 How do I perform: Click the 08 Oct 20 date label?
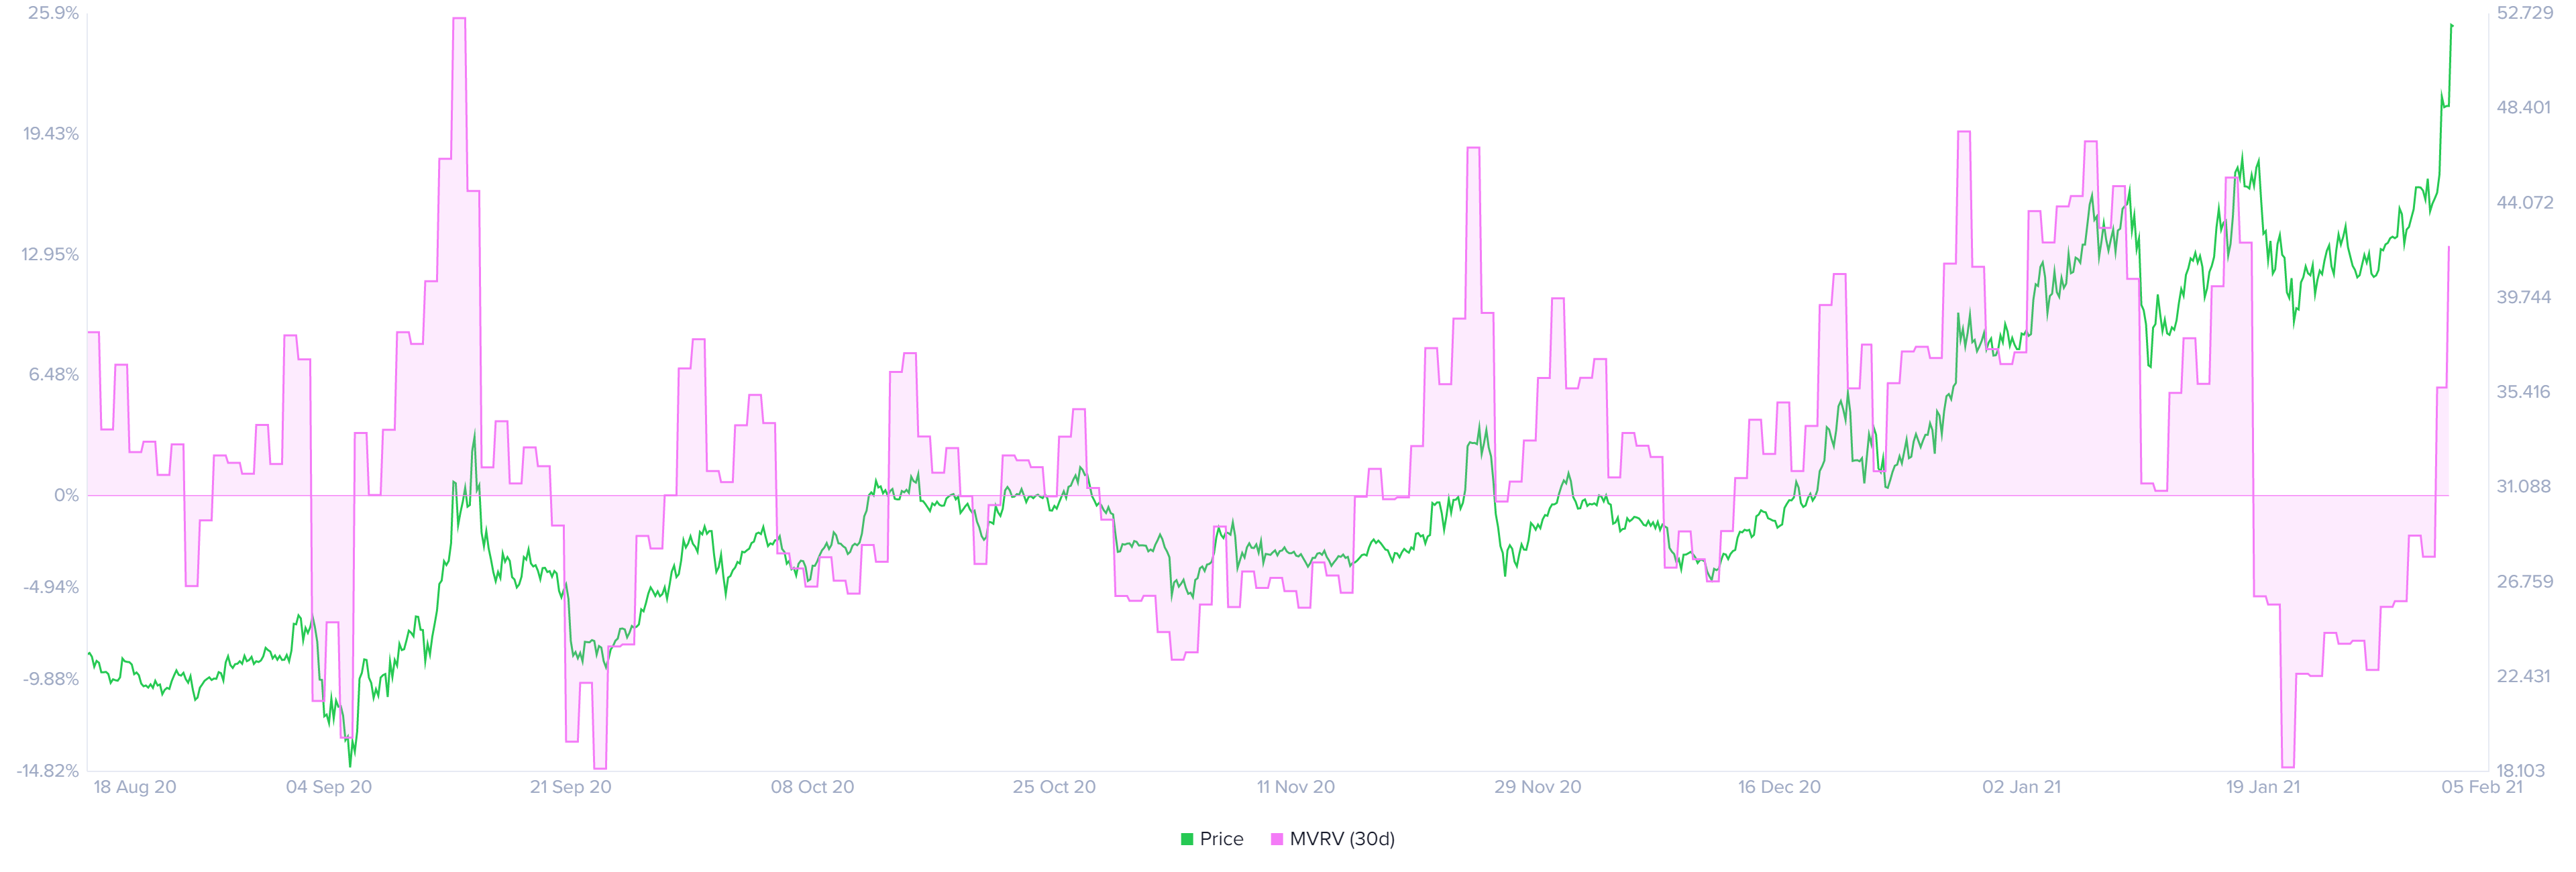812,787
